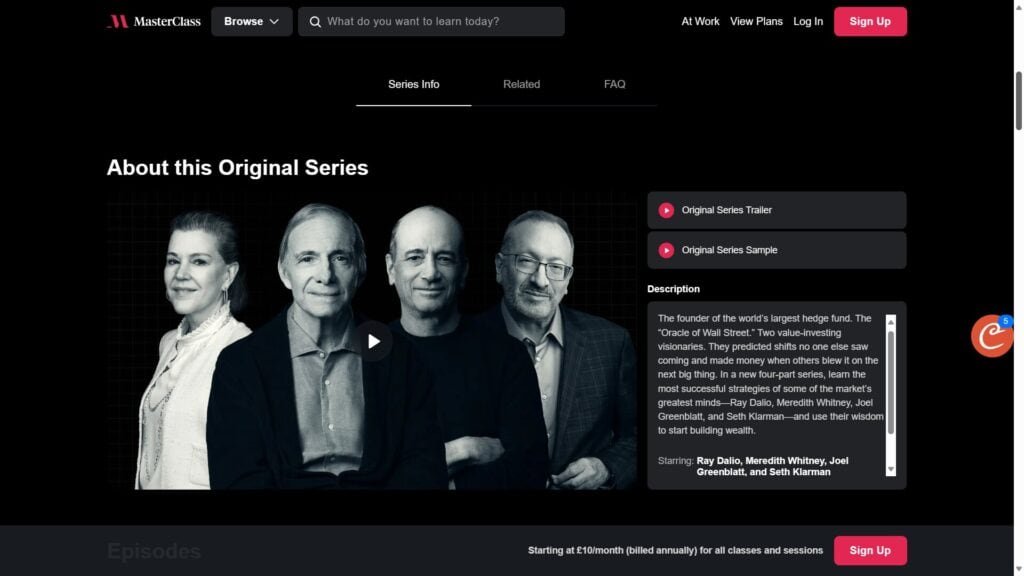1024x576 pixels.
Task: Switch to the Related tab
Action: click(x=521, y=84)
